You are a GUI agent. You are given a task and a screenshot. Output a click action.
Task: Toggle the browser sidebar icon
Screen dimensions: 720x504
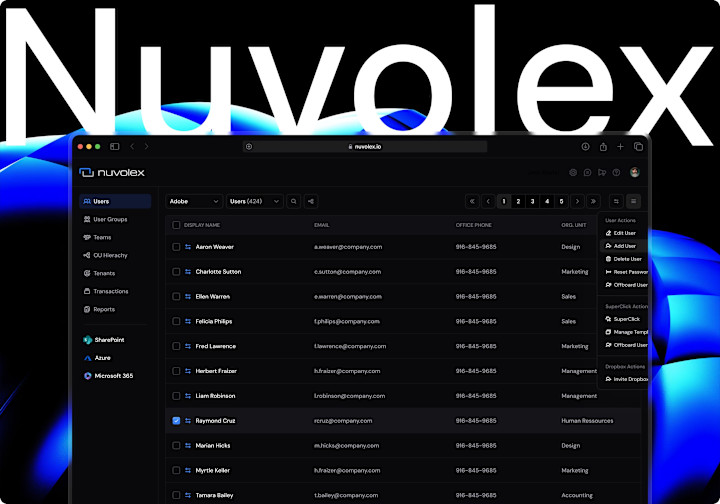coord(115,146)
